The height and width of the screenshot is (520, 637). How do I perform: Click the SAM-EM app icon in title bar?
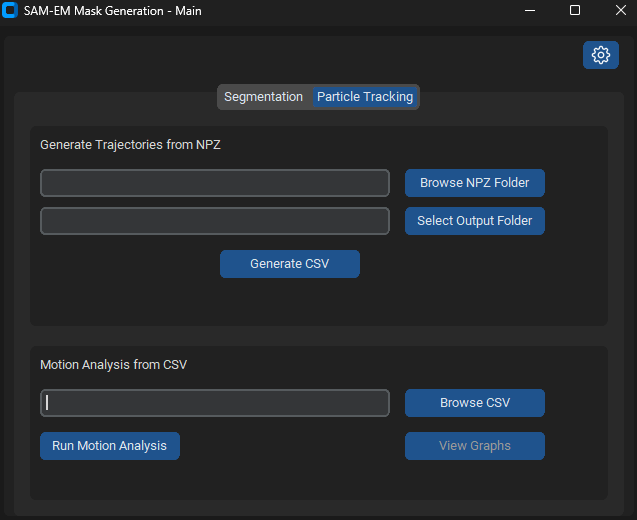pos(11,10)
